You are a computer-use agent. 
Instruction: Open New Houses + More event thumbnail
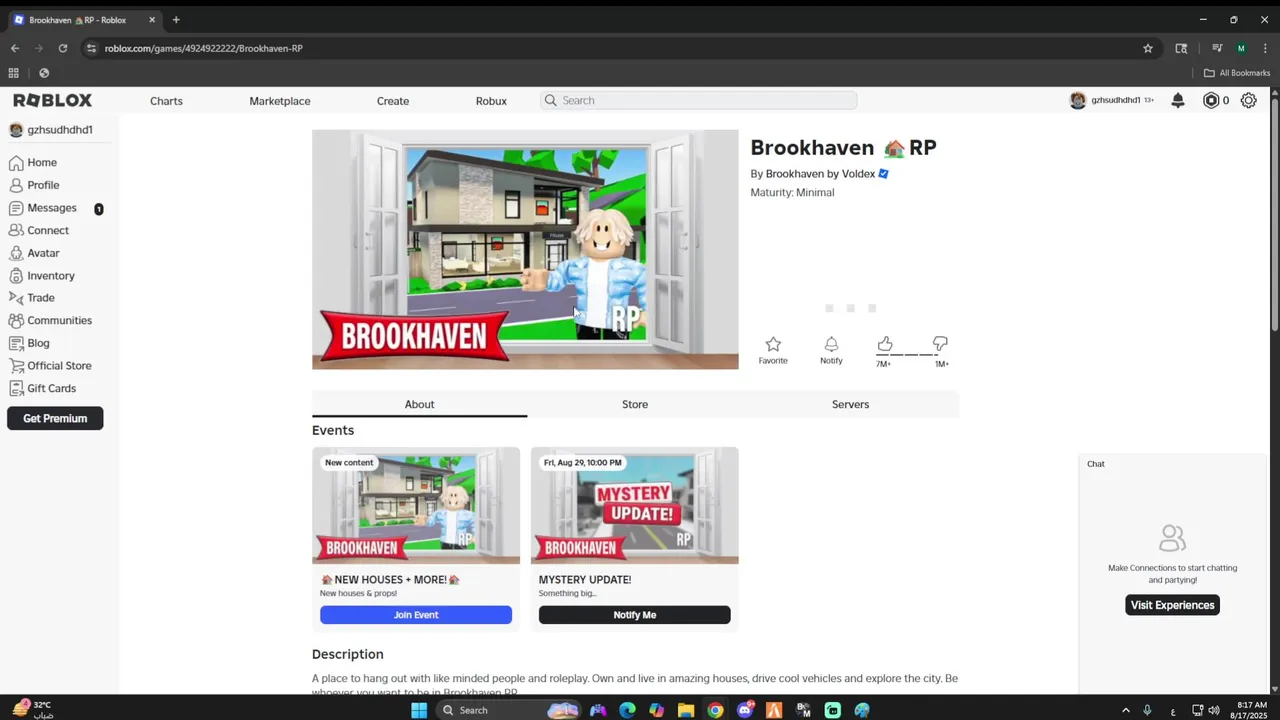416,505
